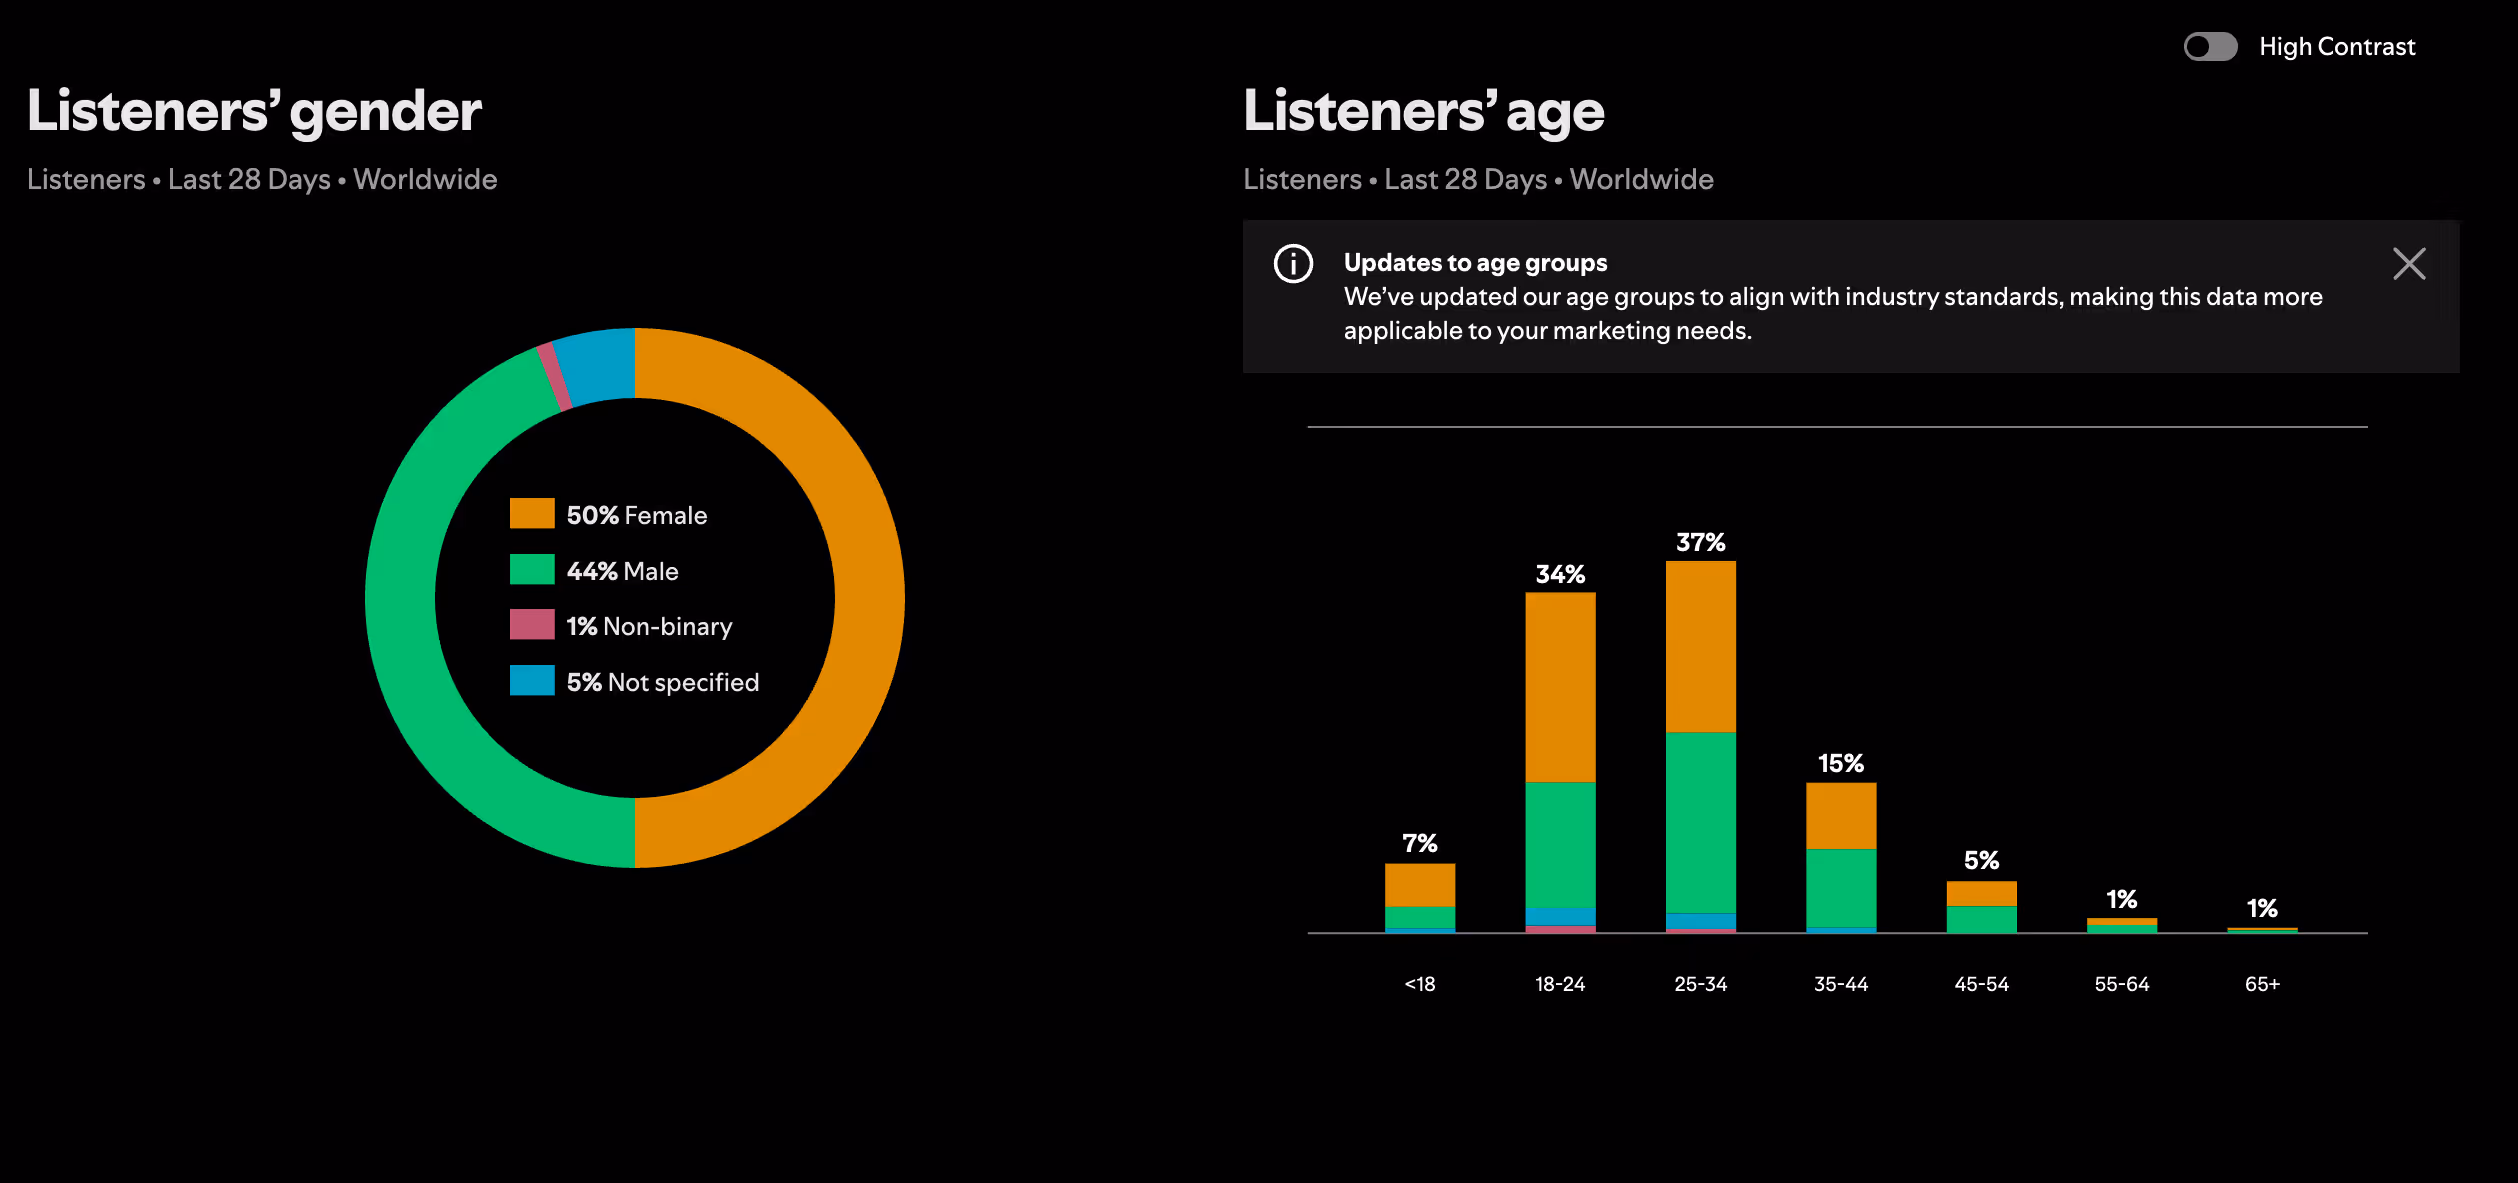Screen dimensions: 2518x1183
Task: Click the pink Non-binary legend swatch
Action: coord(532,625)
